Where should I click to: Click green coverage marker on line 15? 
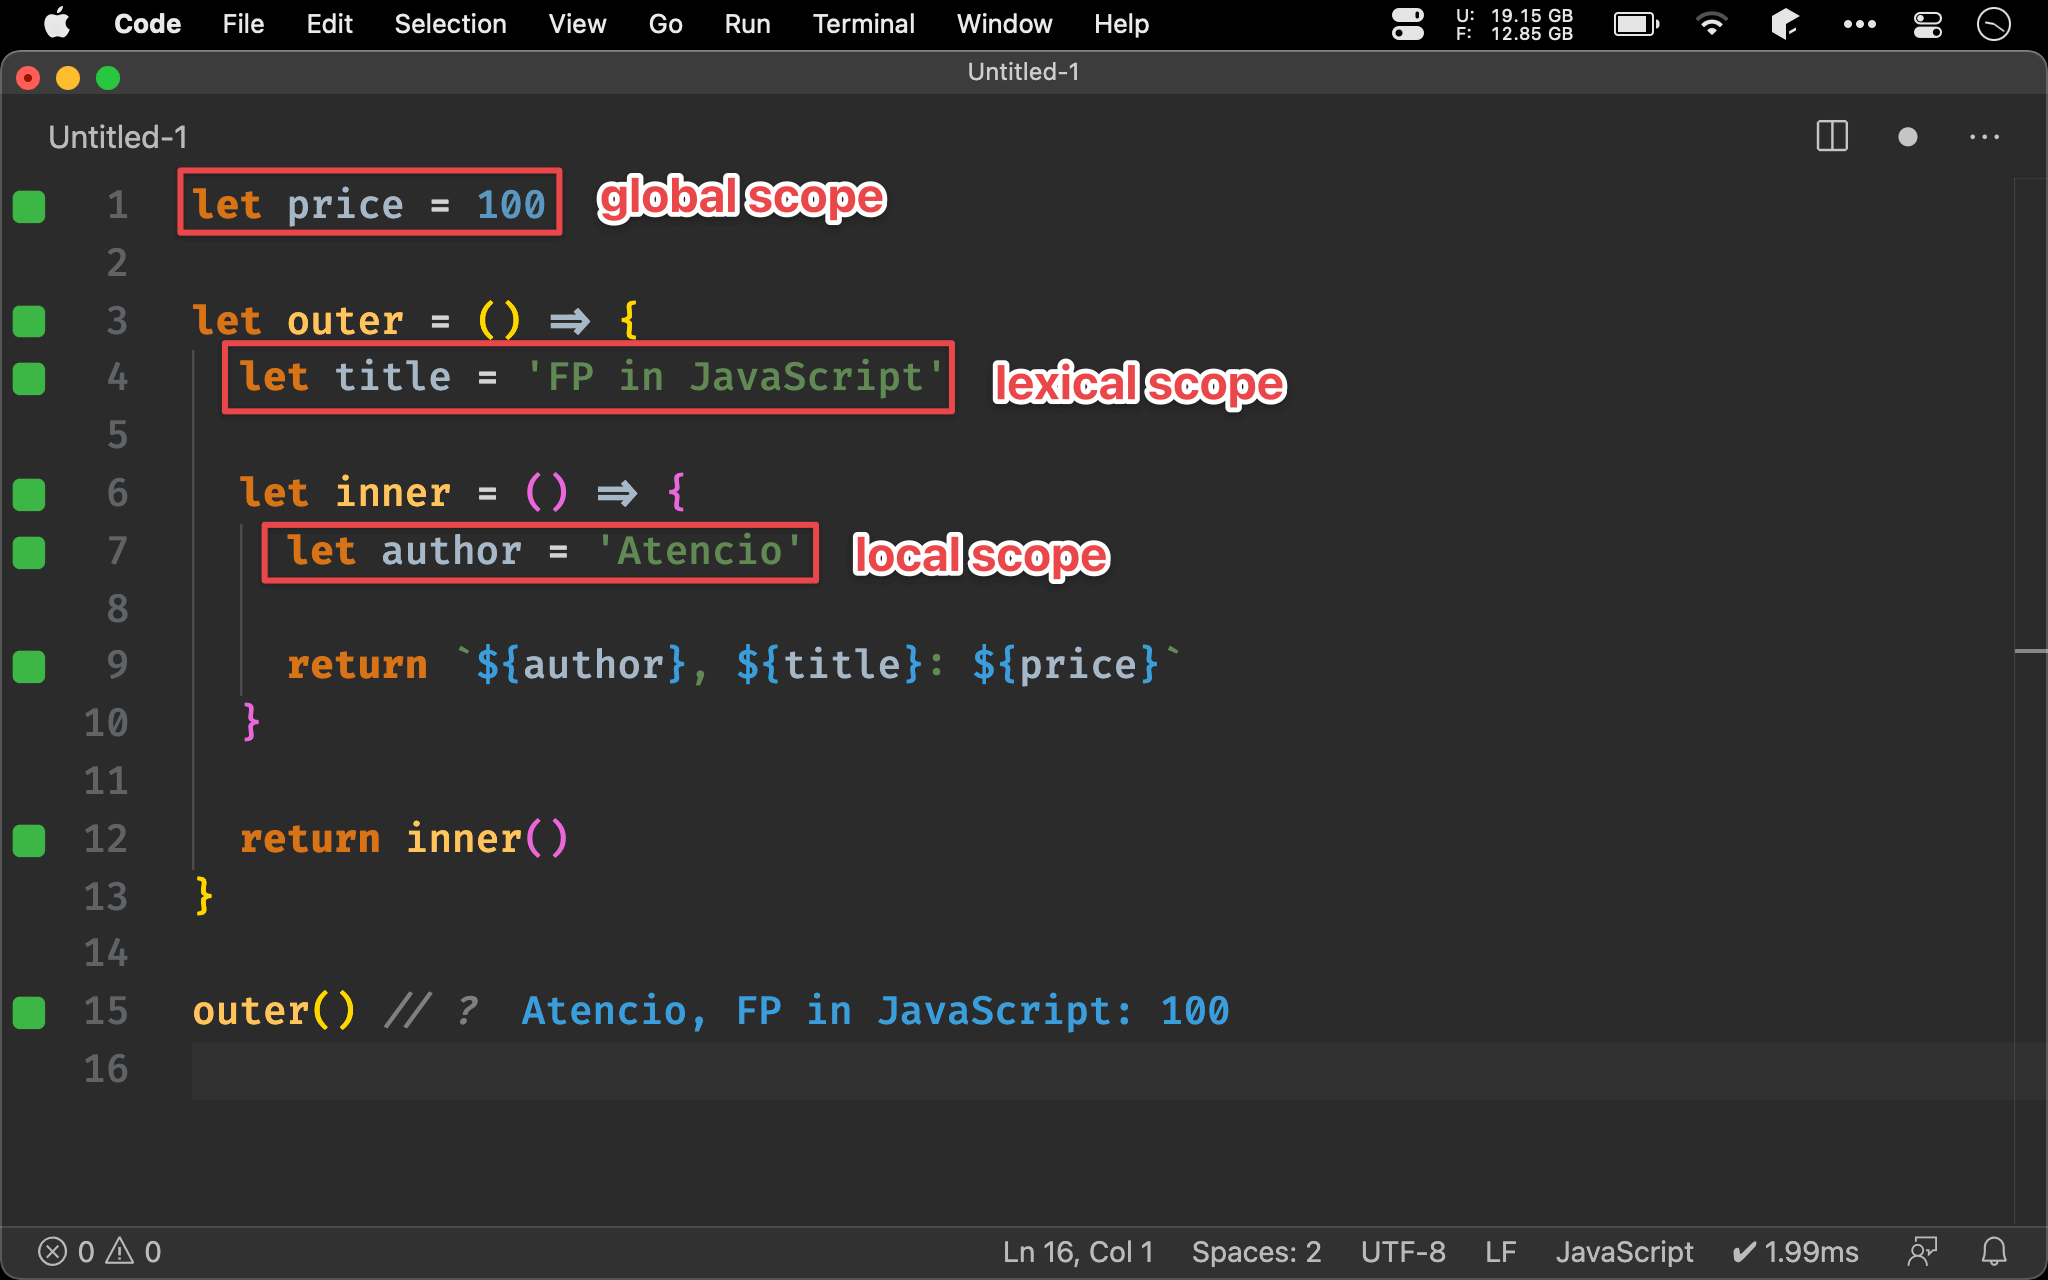point(29,1012)
